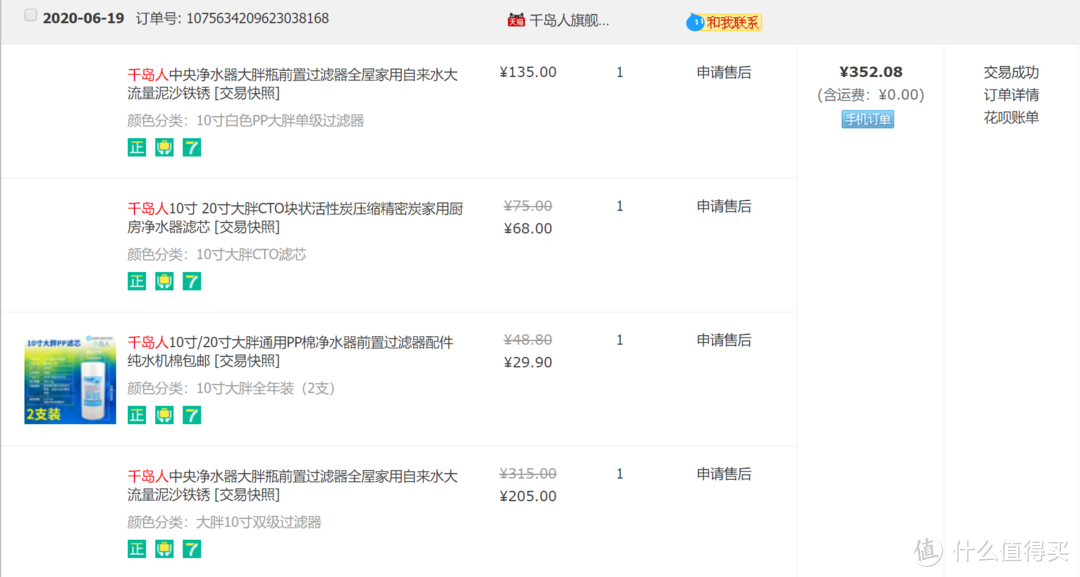
Task: Click the Tmall logo icon beside the shop name
Action: pyautogui.click(x=516, y=19)
